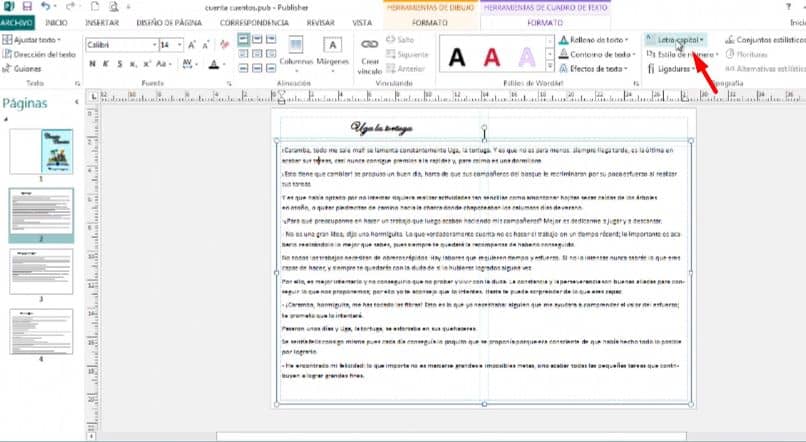
Task: Click the Save icon in quick access toolbar
Action: tap(27, 6)
